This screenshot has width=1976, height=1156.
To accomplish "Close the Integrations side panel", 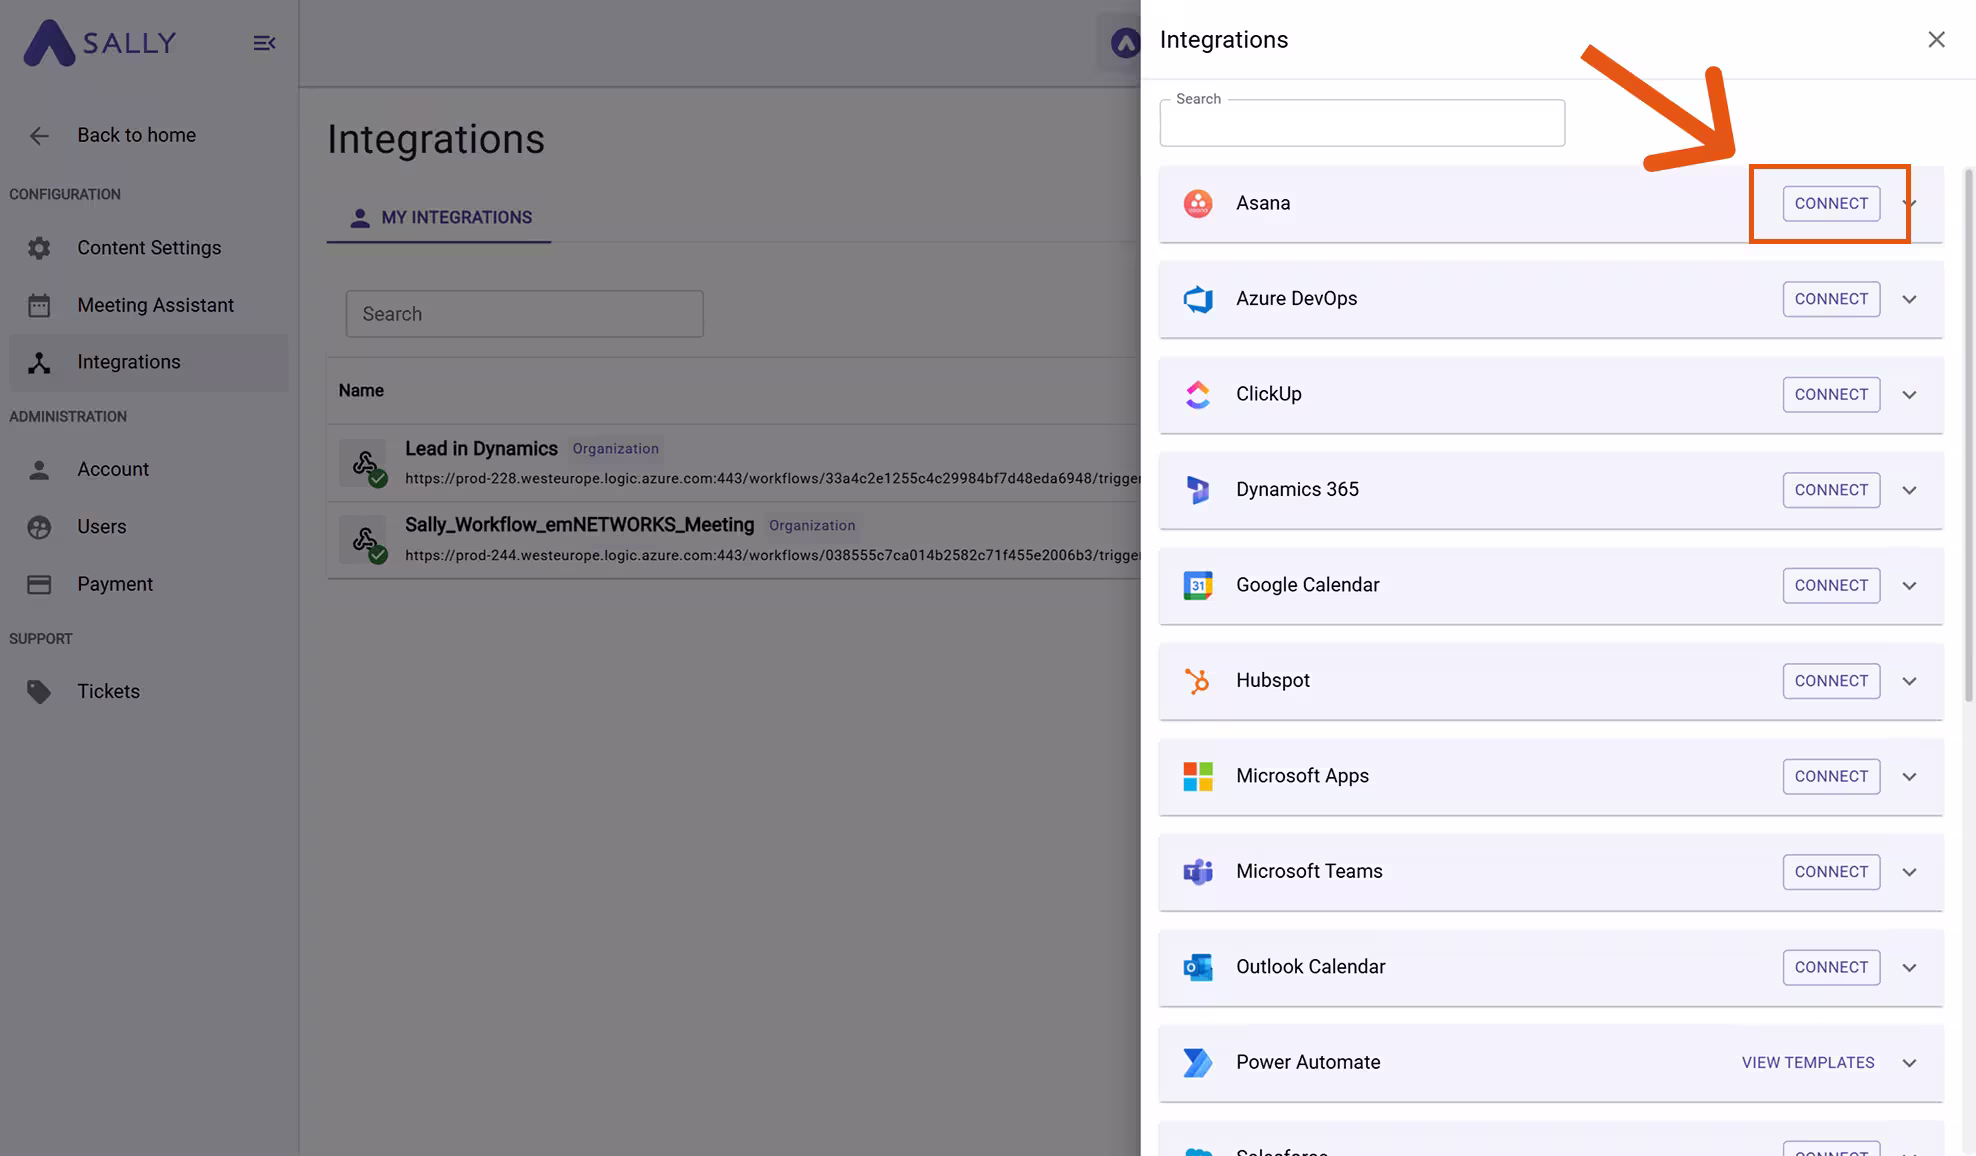I will tap(1936, 40).
